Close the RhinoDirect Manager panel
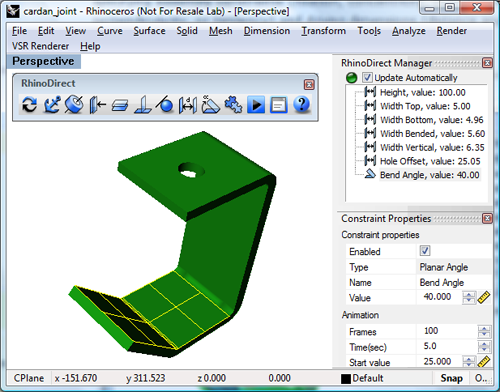Viewport: 500px width, 392px height. tap(487, 63)
